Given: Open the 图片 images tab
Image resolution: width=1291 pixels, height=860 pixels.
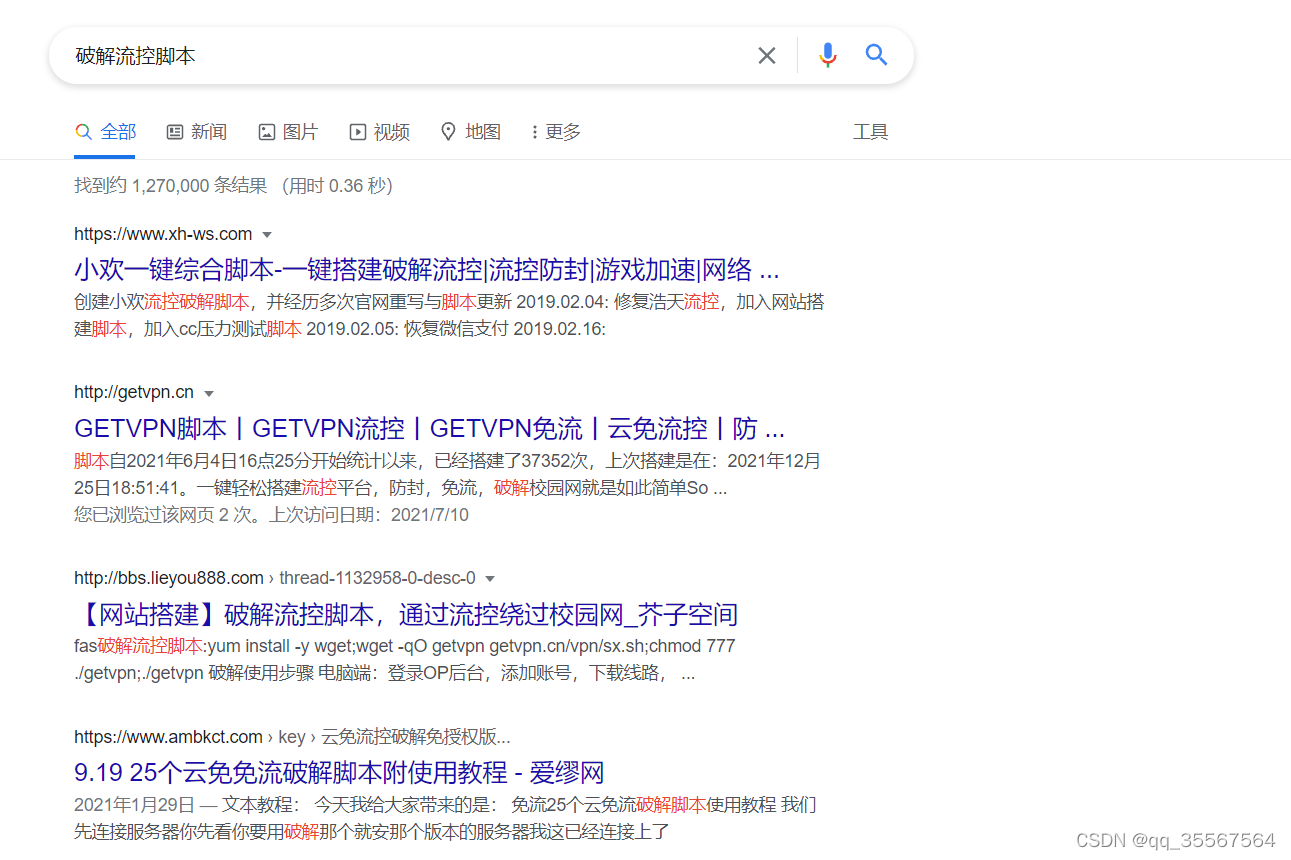Looking at the screenshot, I should 288,132.
